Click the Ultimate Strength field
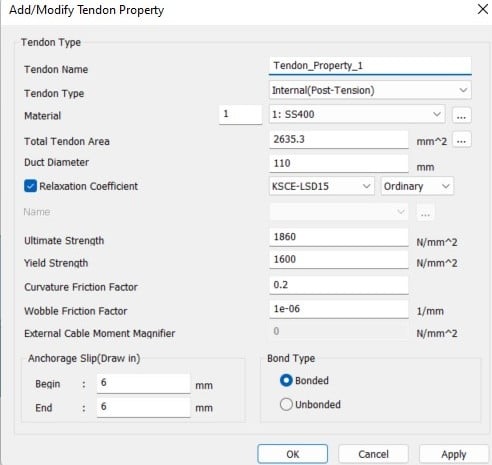This screenshot has height=465, width=492. click(339, 237)
